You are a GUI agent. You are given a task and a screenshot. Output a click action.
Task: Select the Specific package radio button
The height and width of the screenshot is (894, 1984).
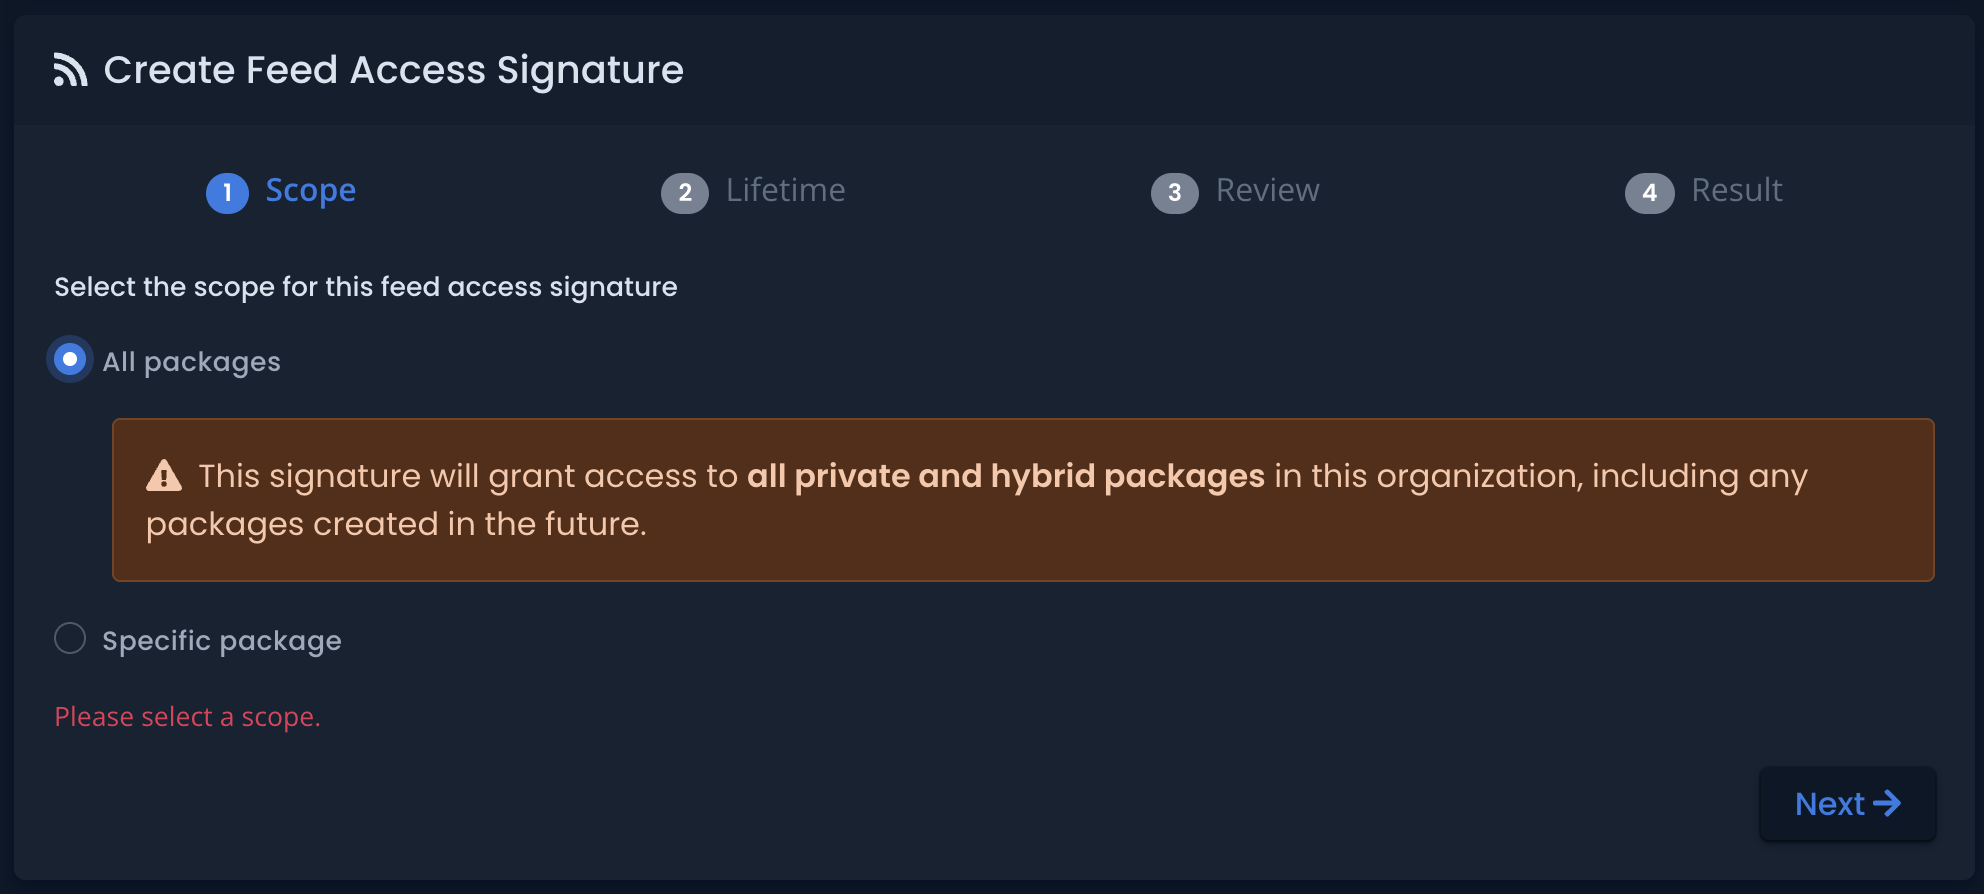(x=69, y=638)
